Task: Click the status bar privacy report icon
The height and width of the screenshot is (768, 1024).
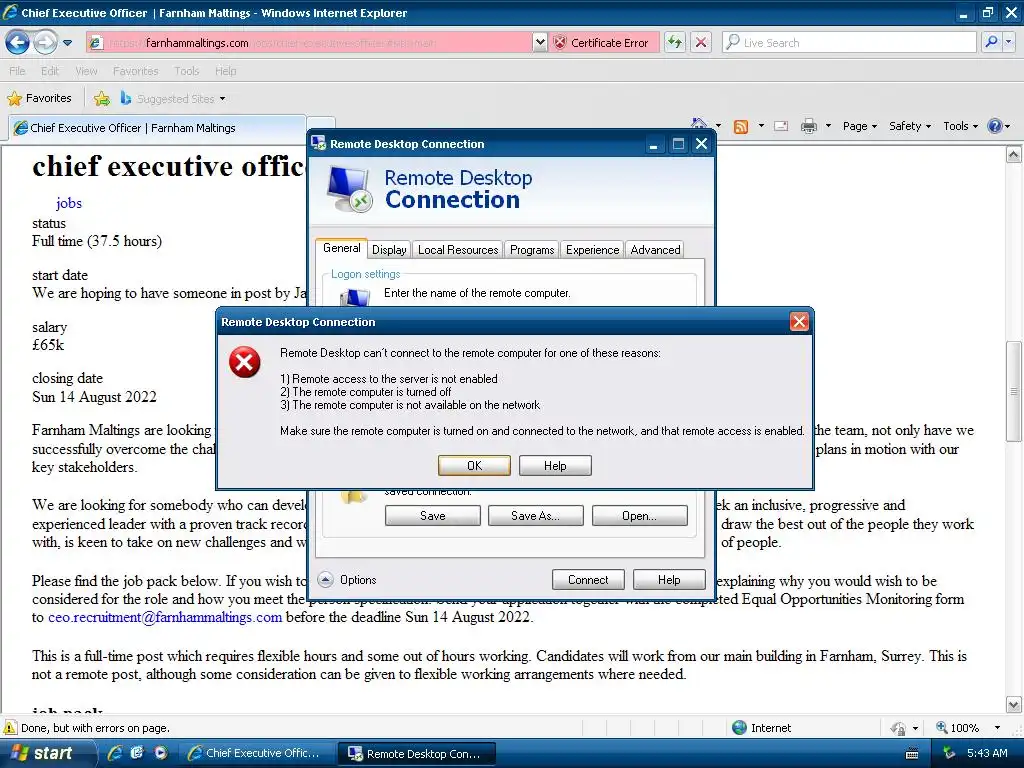Action: 898,728
